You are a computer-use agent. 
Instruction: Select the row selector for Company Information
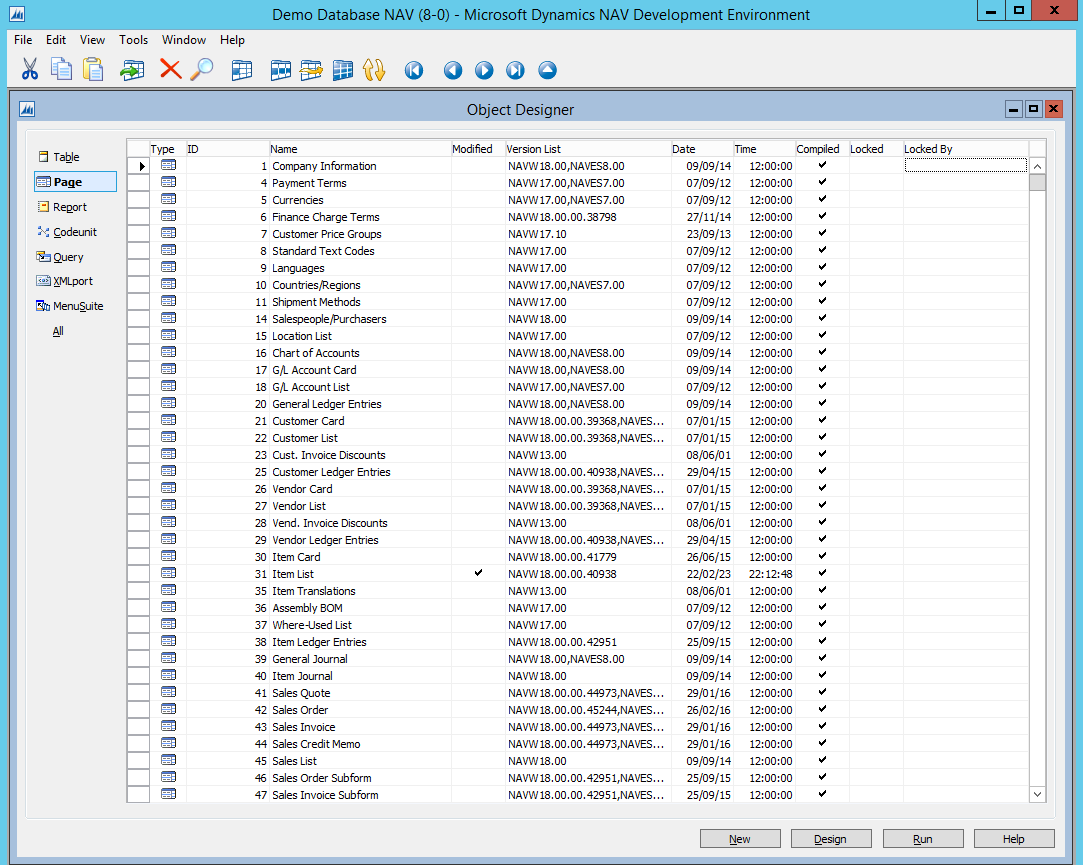[x=138, y=166]
